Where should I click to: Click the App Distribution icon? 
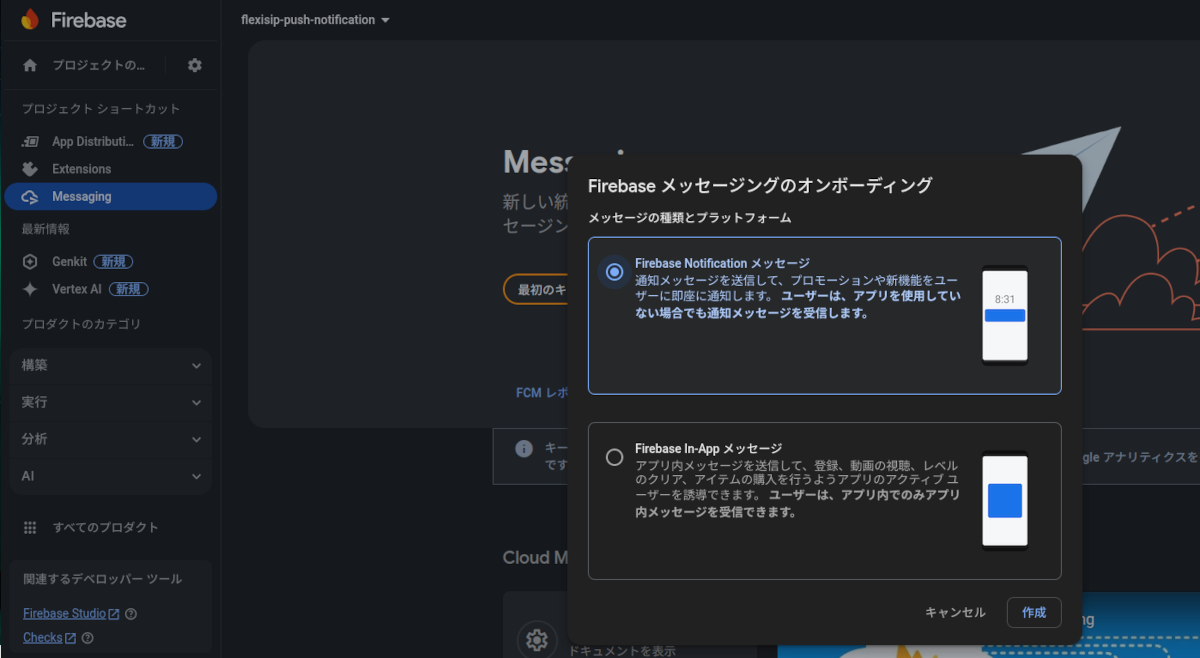[x=30, y=142]
